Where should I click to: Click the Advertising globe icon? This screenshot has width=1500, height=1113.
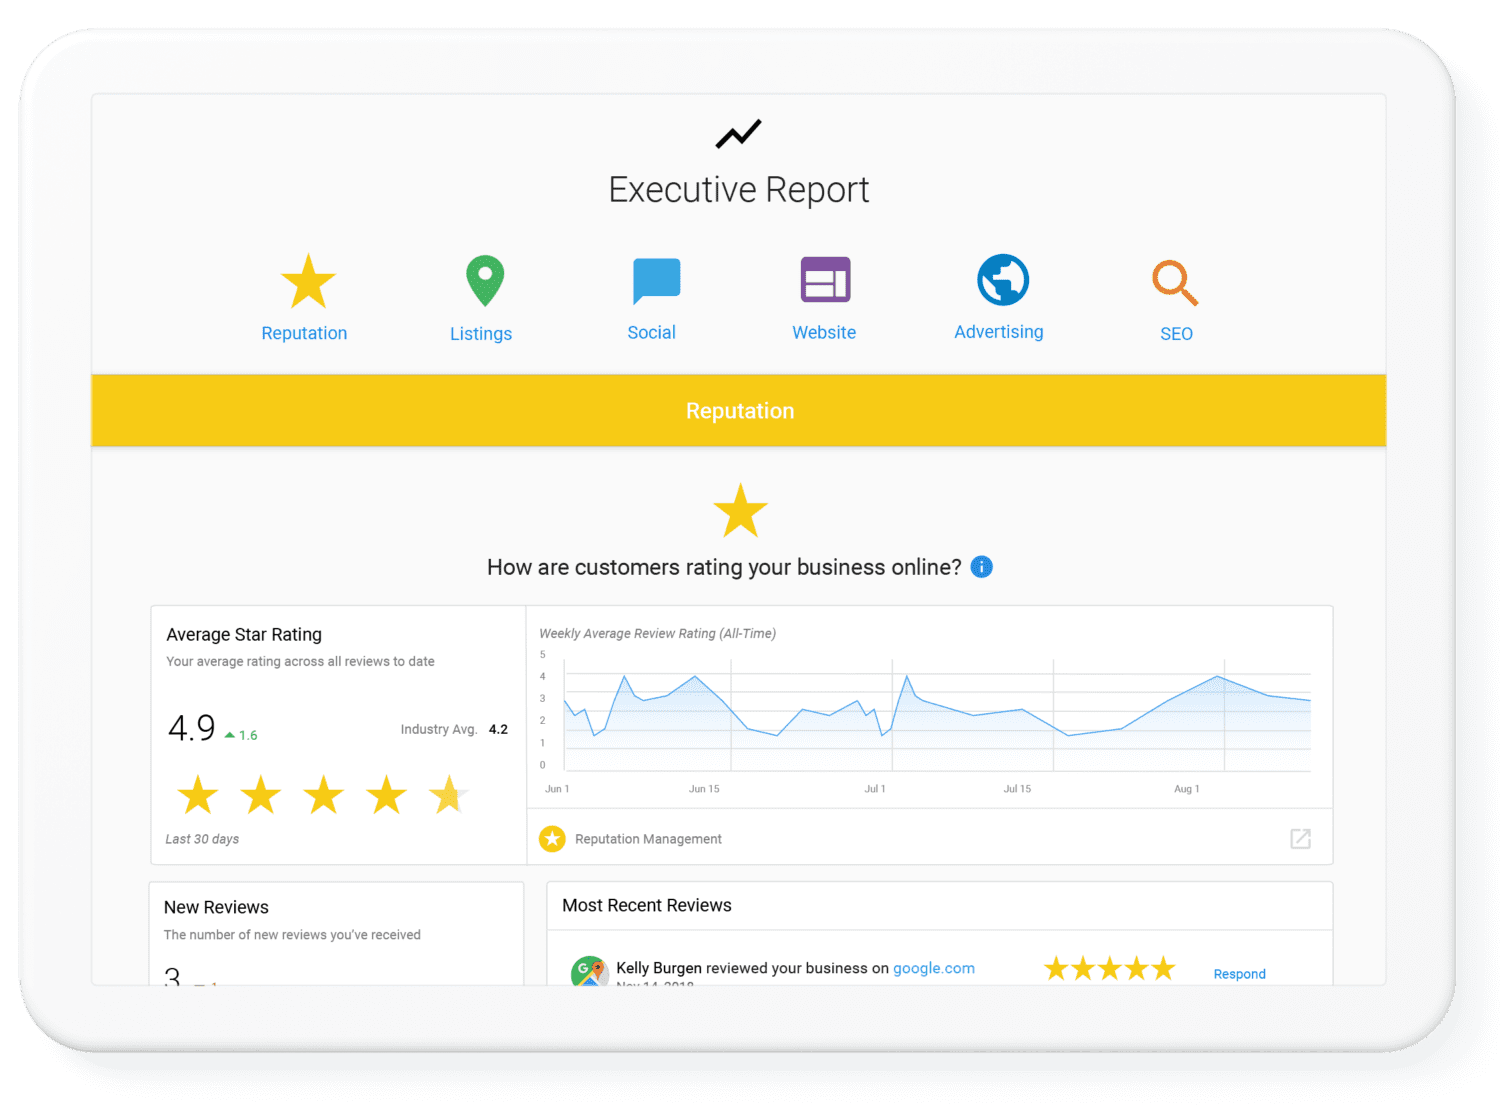point(1003,279)
